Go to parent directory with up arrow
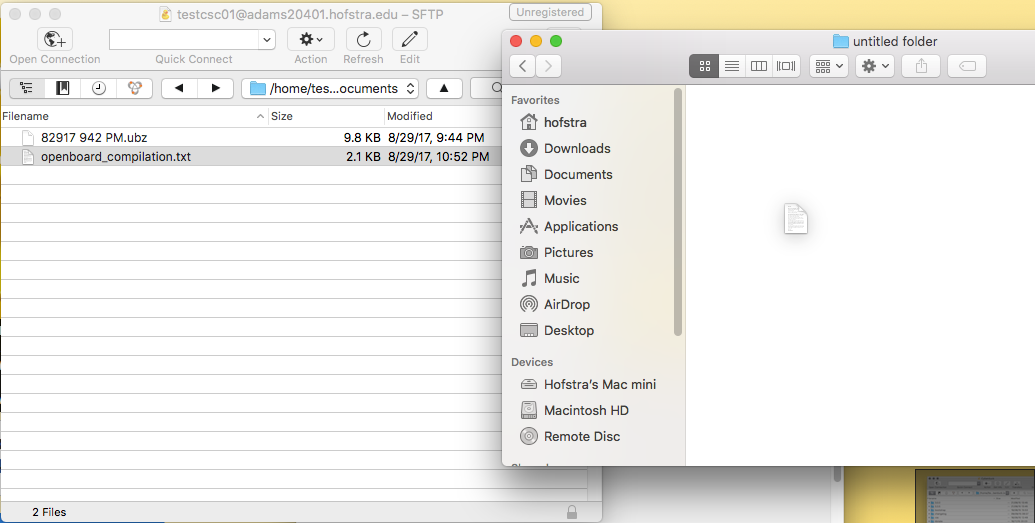The height and width of the screenshot is (523, 1035). (444, 88)
